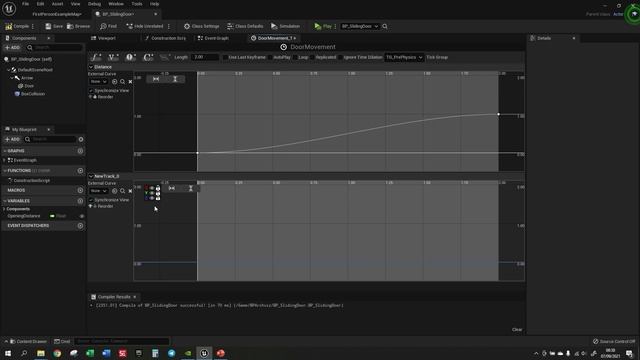640x360 pixels.
Task: Switch to the Construction Script tab
Action: click(165, 38)
